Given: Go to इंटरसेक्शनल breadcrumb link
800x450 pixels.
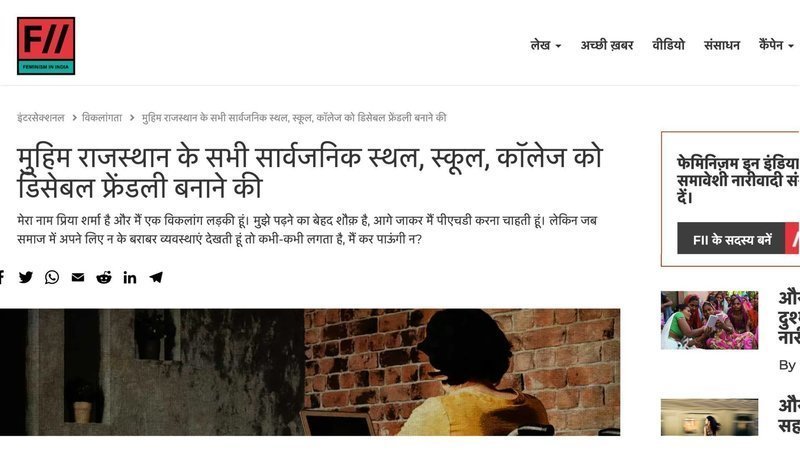Looking at the screenshot, I should click(x=41, y=118).
